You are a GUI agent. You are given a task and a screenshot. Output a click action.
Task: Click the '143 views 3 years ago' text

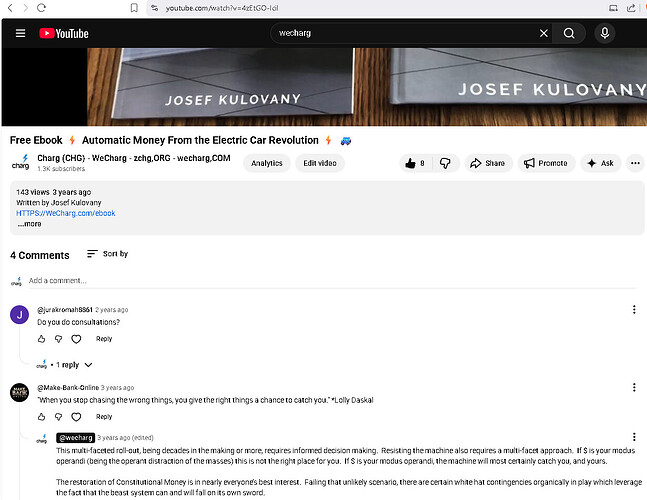point(54,192)
